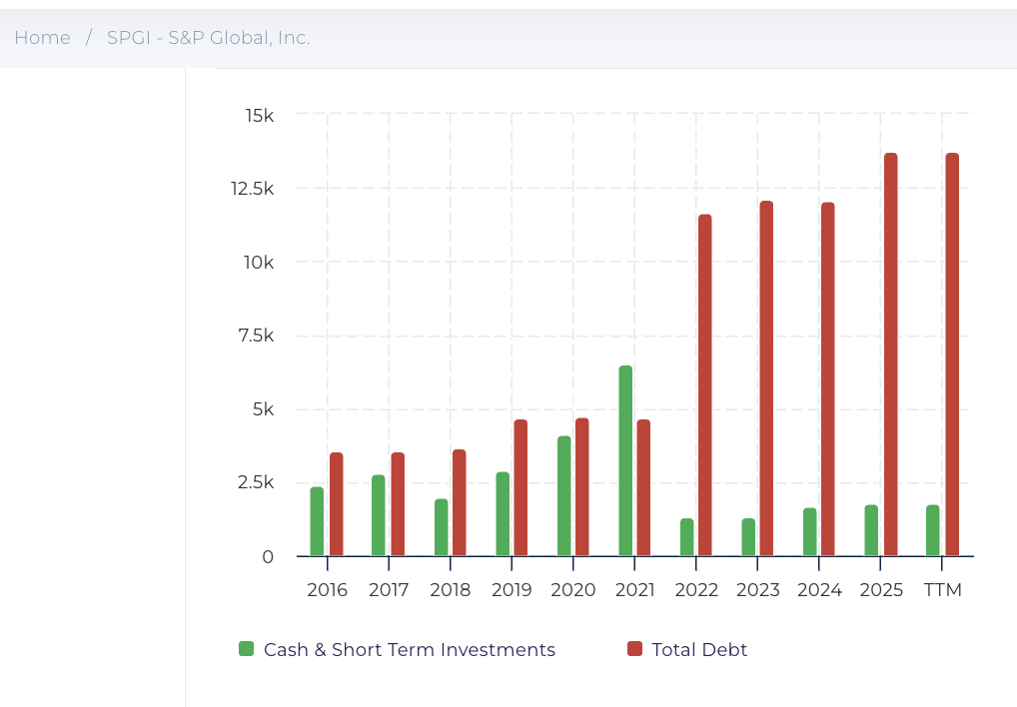Click the 2016 green cash bar
The width and height of the screenshot is (1017, 707).
pos(317,521)
